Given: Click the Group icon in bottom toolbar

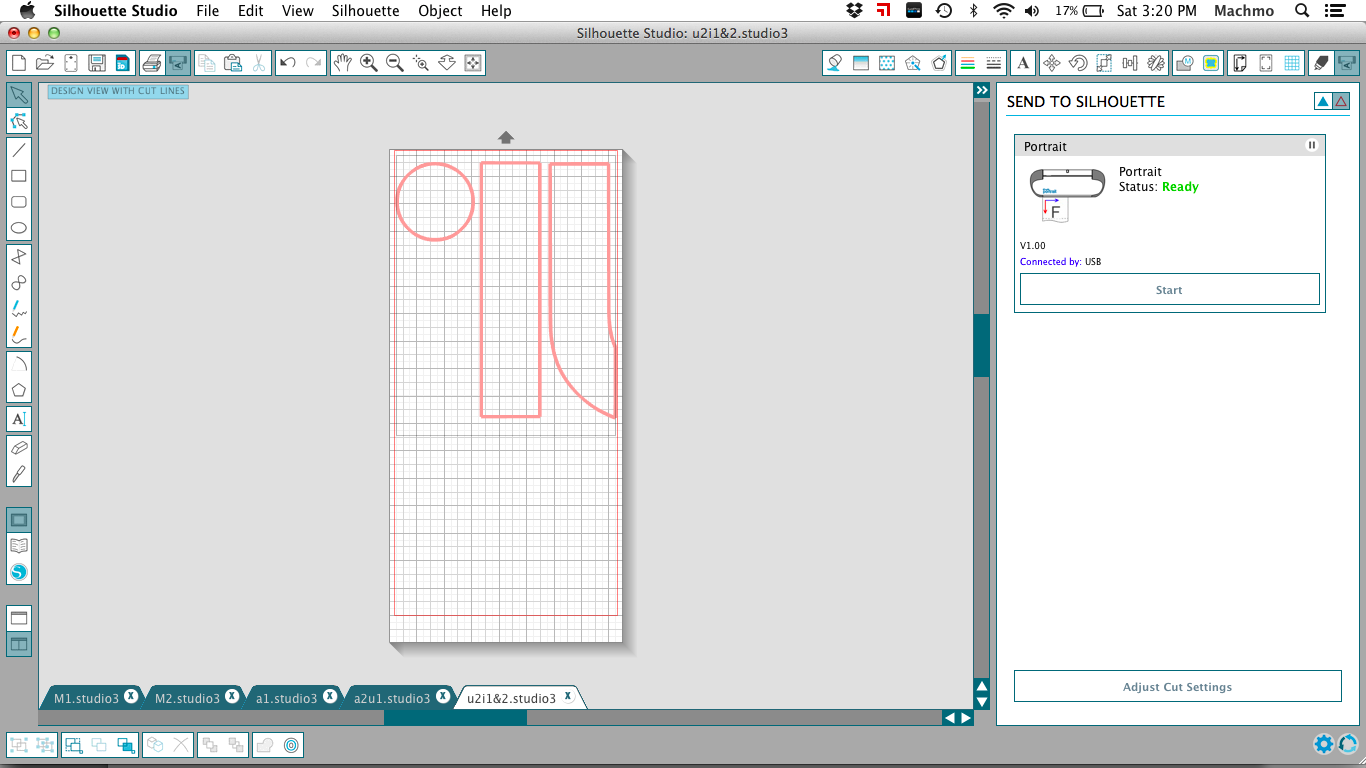Looking at the screenshot, I should [19, 745].
